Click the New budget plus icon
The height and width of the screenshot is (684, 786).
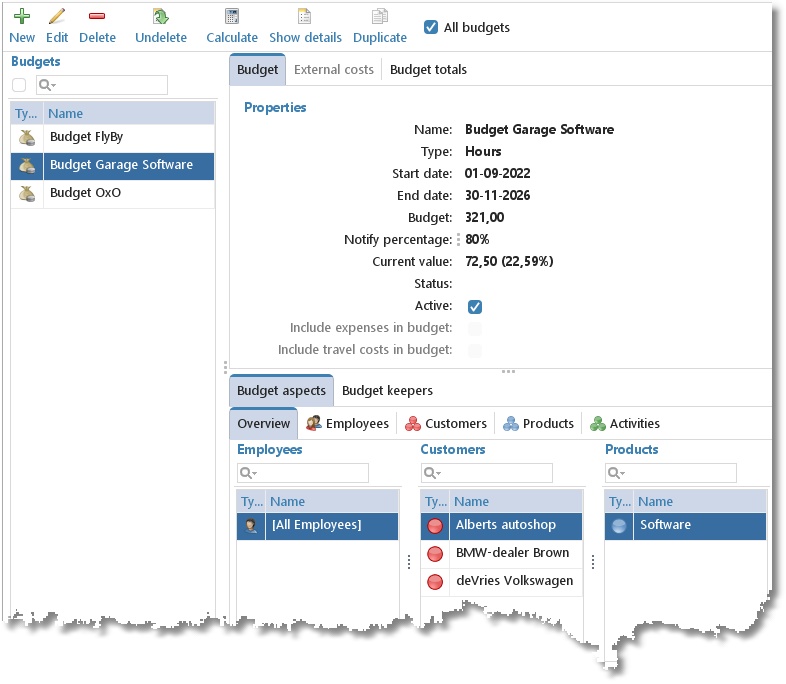click(22, 16)
